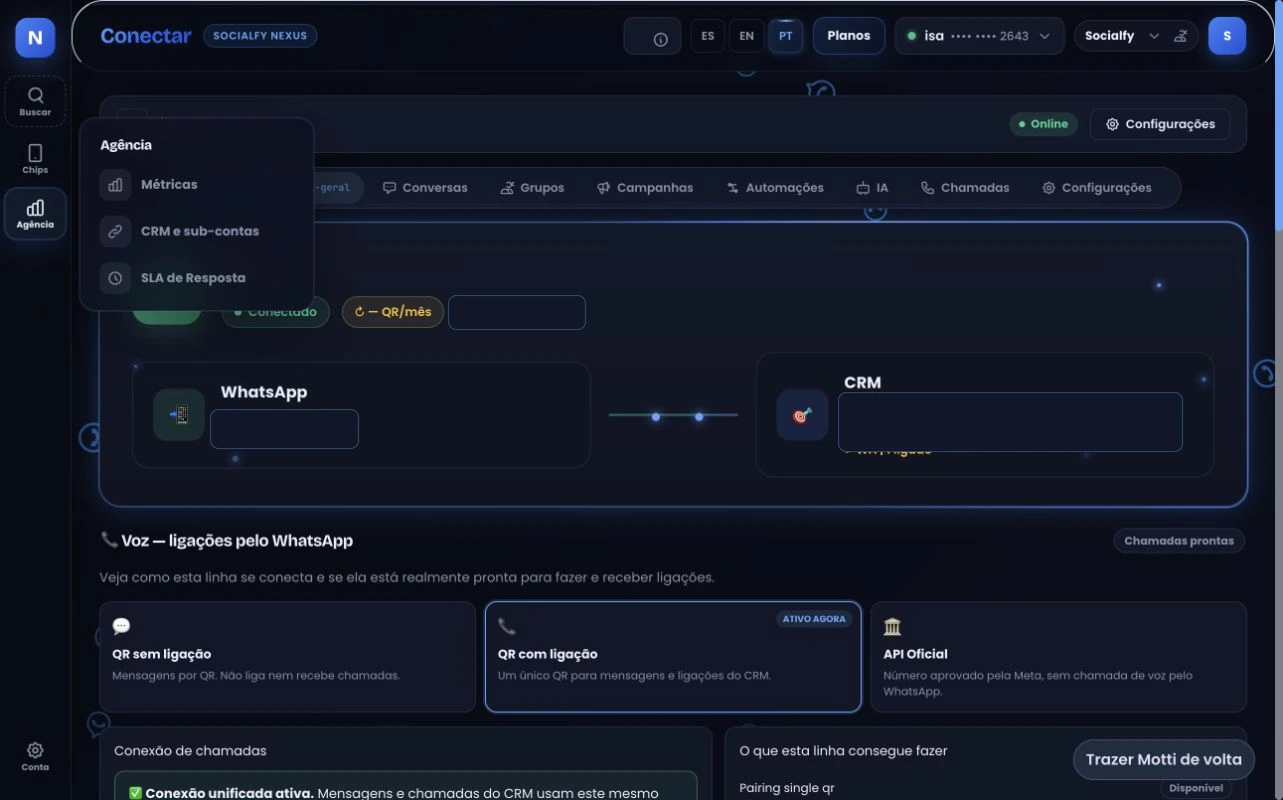
Task: Click the phone icon on the Chamadas tab
Action: [927, 188]
